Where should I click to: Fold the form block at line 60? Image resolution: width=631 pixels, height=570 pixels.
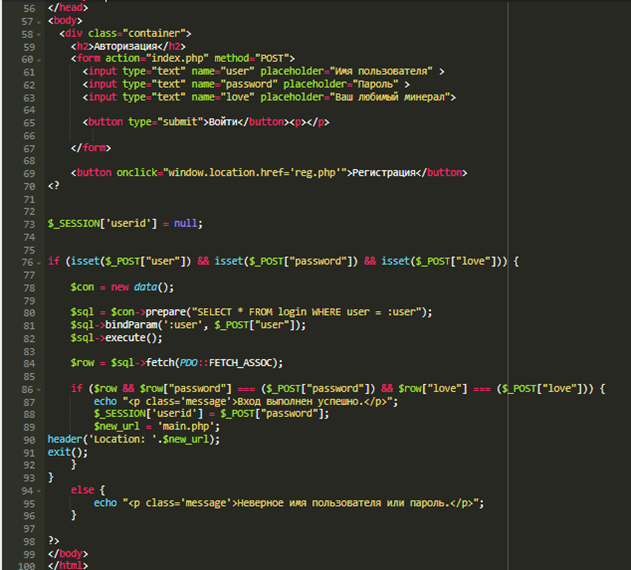[x=39, y=60]
